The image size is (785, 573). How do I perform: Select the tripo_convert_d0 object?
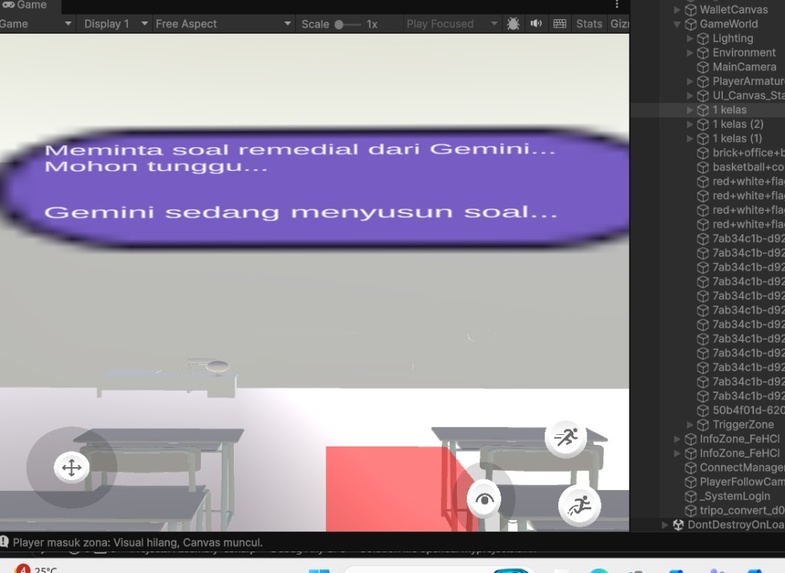click(x=741, y=510)
